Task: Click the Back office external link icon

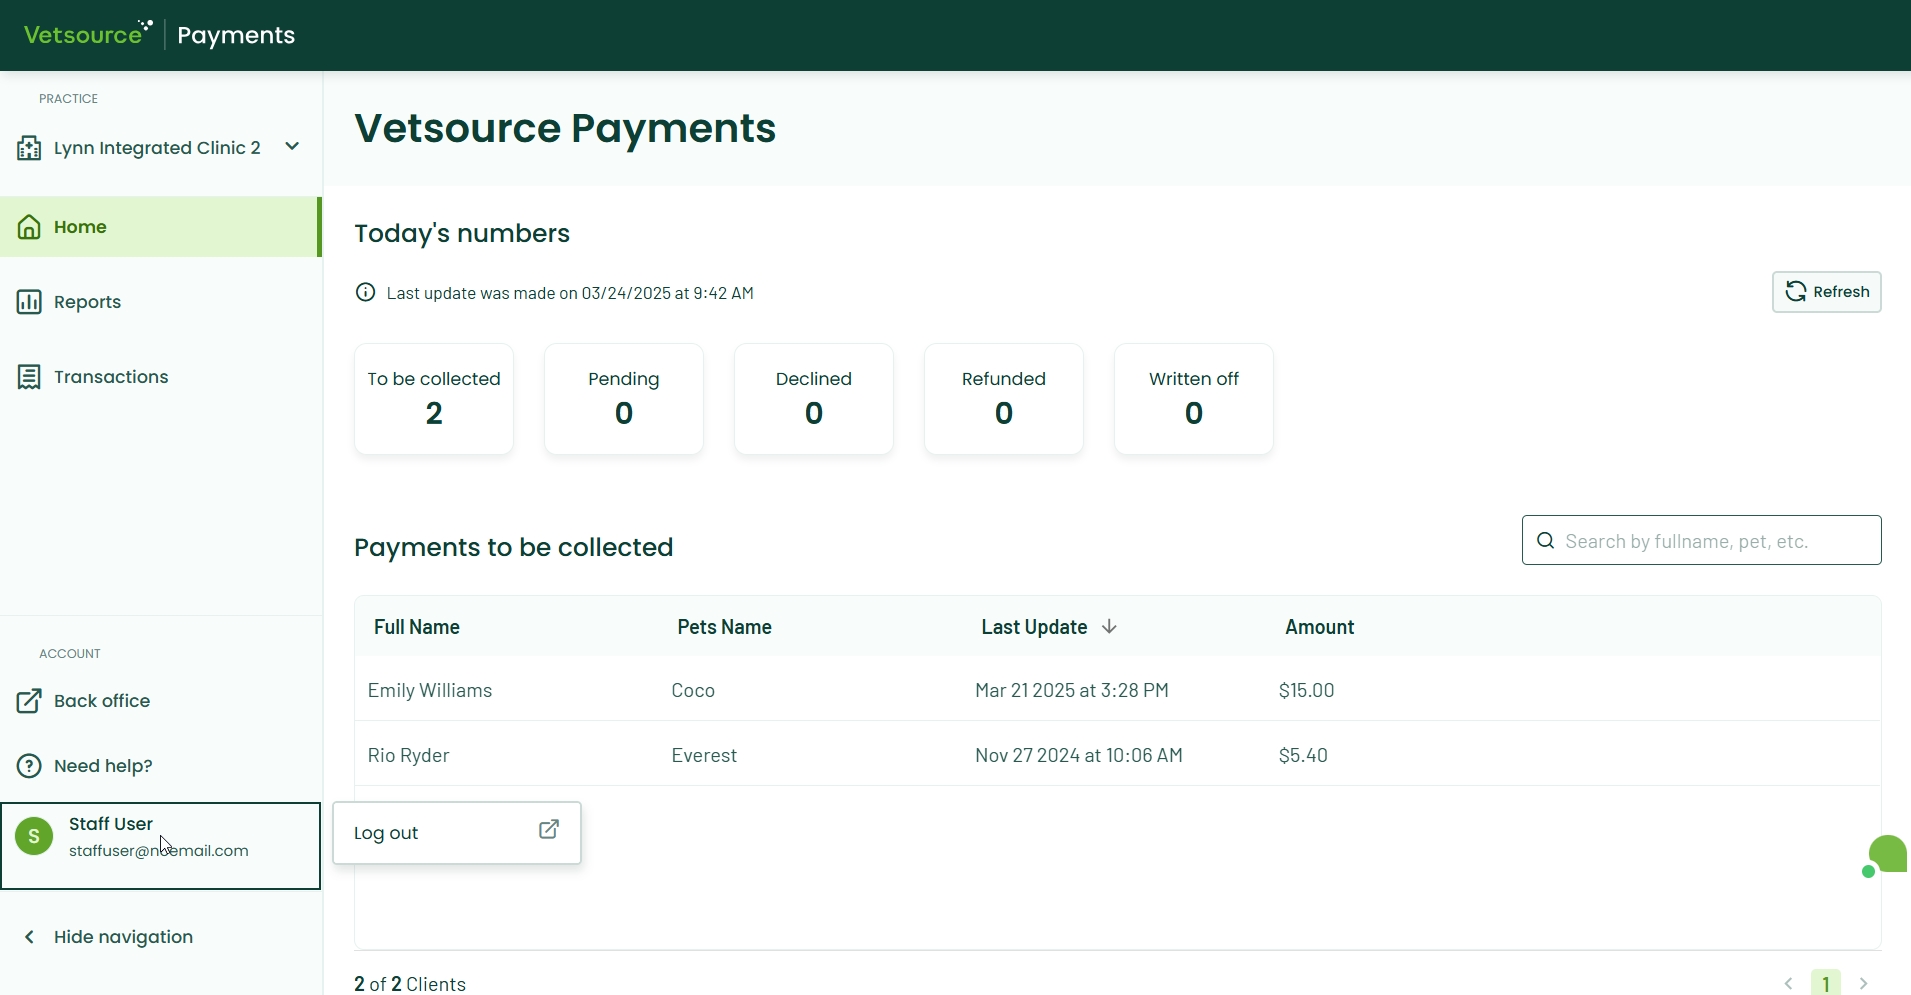Action: click(x=29, y=701)
